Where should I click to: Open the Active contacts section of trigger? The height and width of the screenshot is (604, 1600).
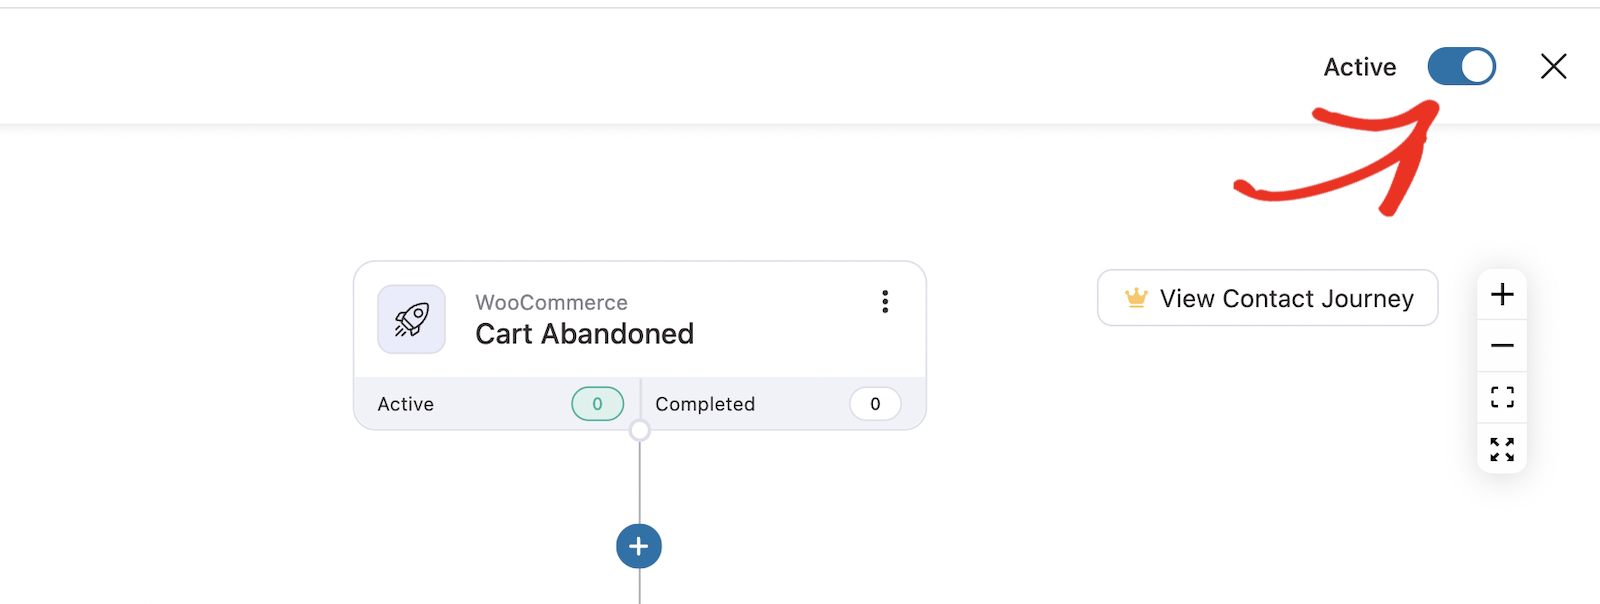tap(497, 404)
